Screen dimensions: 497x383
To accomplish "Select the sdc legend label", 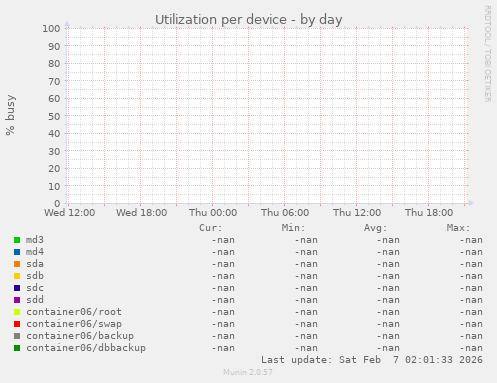I will click(35, 288).
